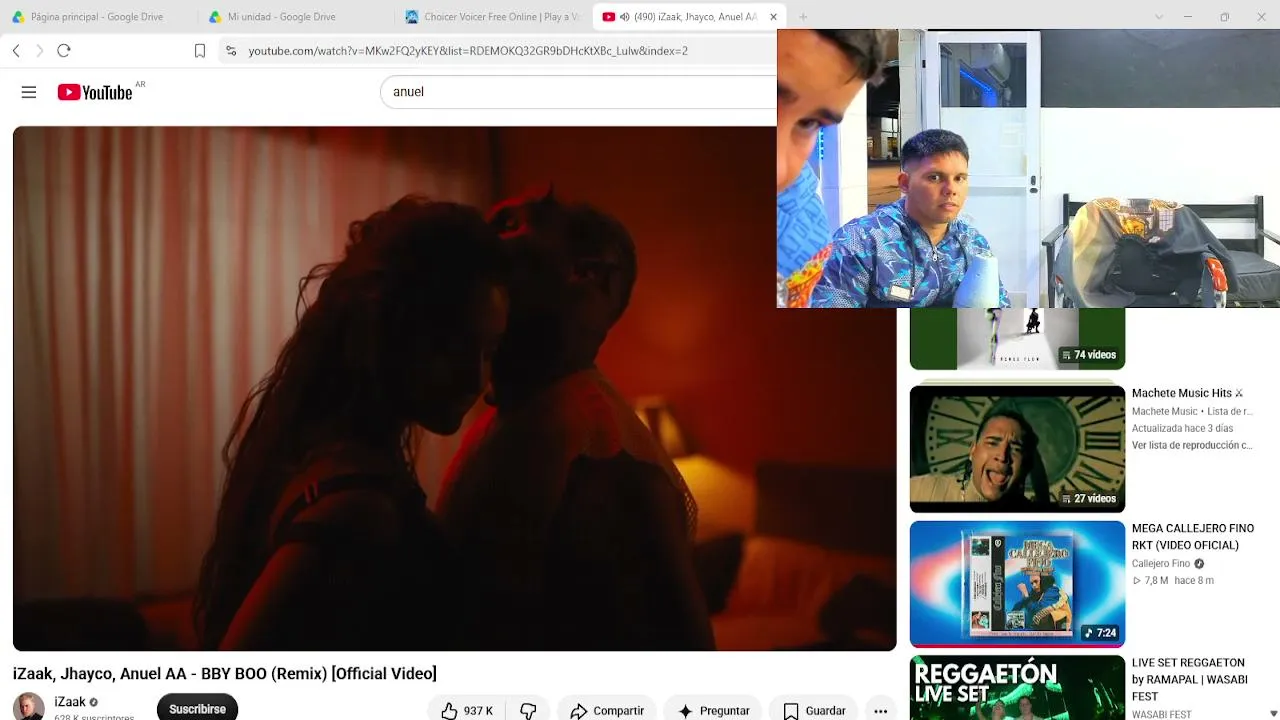Open MEGA CALLEJERO FINO RKT video thumbnail
Viewport: 1280px width, 720px height.
pyautogui.click(x=1017, y=584)
